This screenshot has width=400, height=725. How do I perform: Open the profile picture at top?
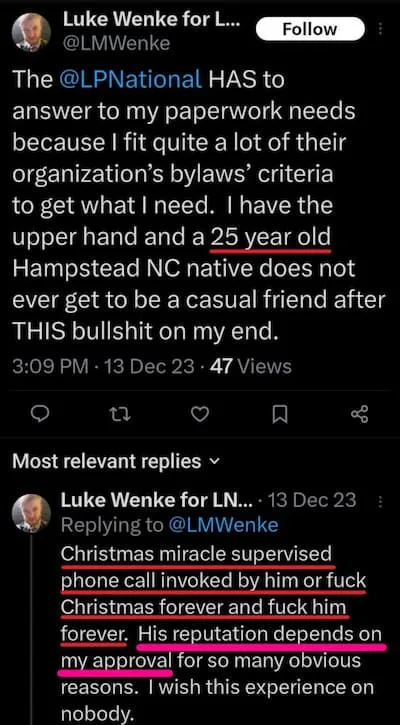(31, 32)
